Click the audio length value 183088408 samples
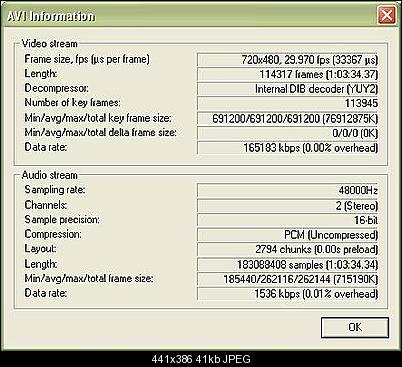Image resolution: width=402 pixels, height=367 pixels. coord(288,265)
